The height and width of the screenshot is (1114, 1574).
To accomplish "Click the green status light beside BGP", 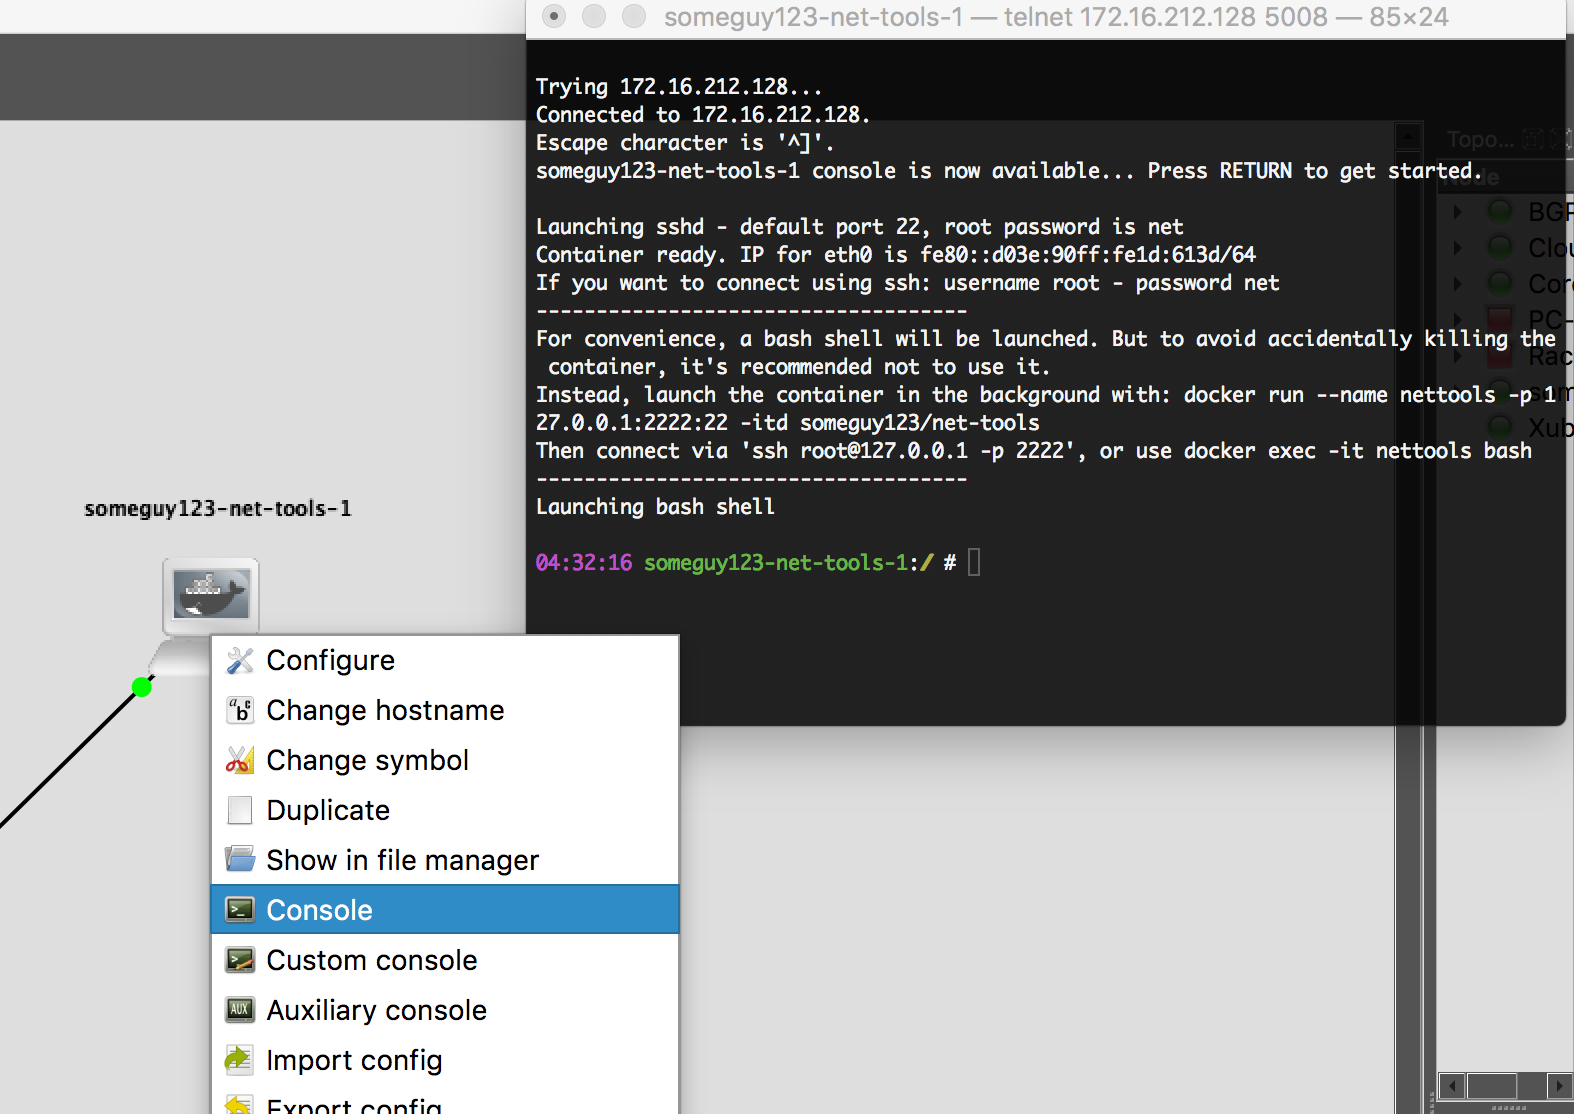I will pyautogui.click(x=1500, y=211).
